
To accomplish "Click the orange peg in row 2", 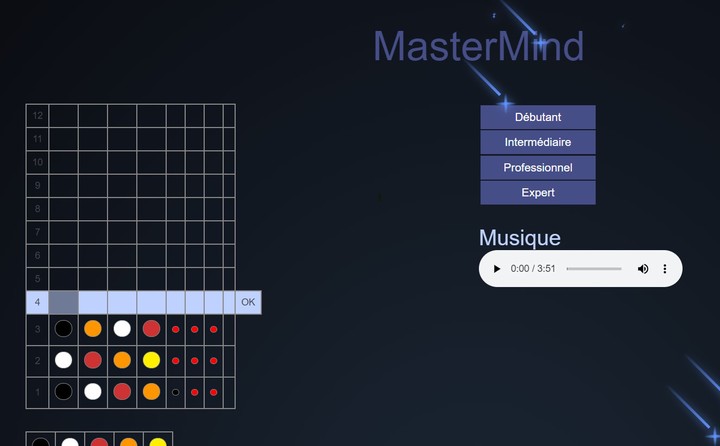I will pyautogui.click(x=122, y=360).
